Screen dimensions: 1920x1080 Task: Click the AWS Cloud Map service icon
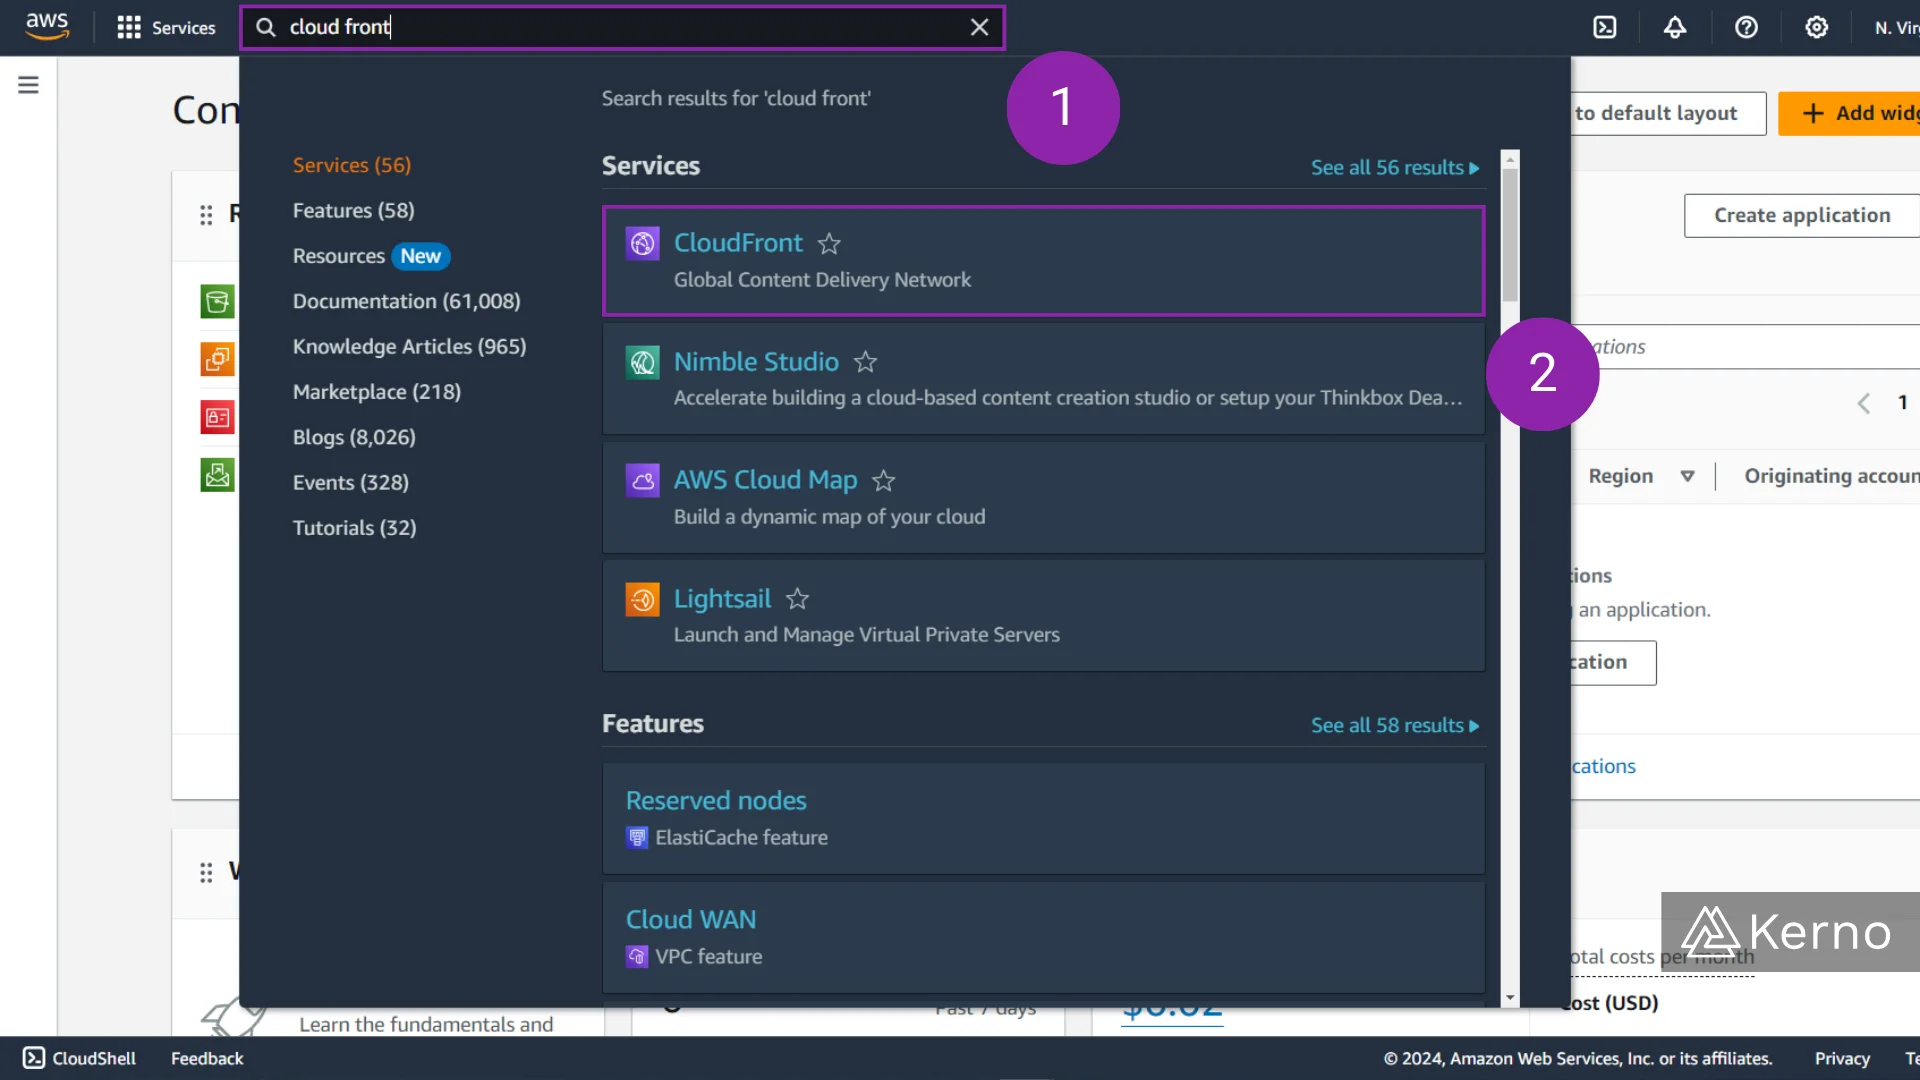642,480
